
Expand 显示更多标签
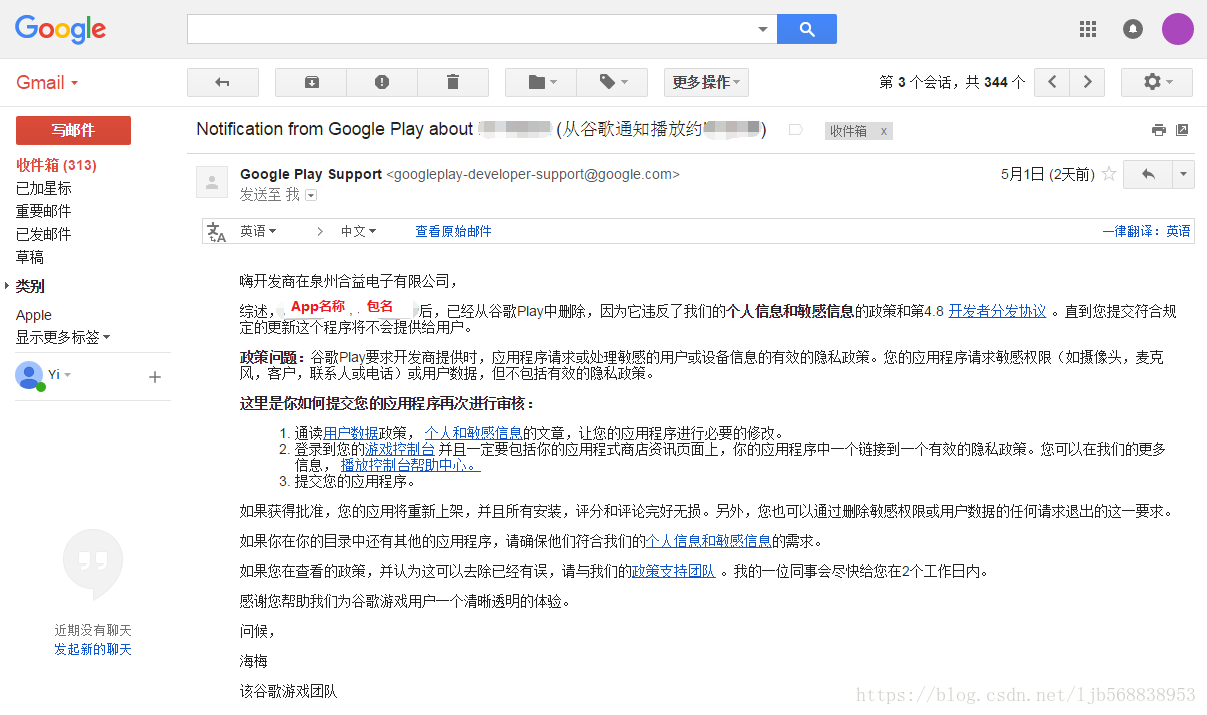click(x=63, y=338)
